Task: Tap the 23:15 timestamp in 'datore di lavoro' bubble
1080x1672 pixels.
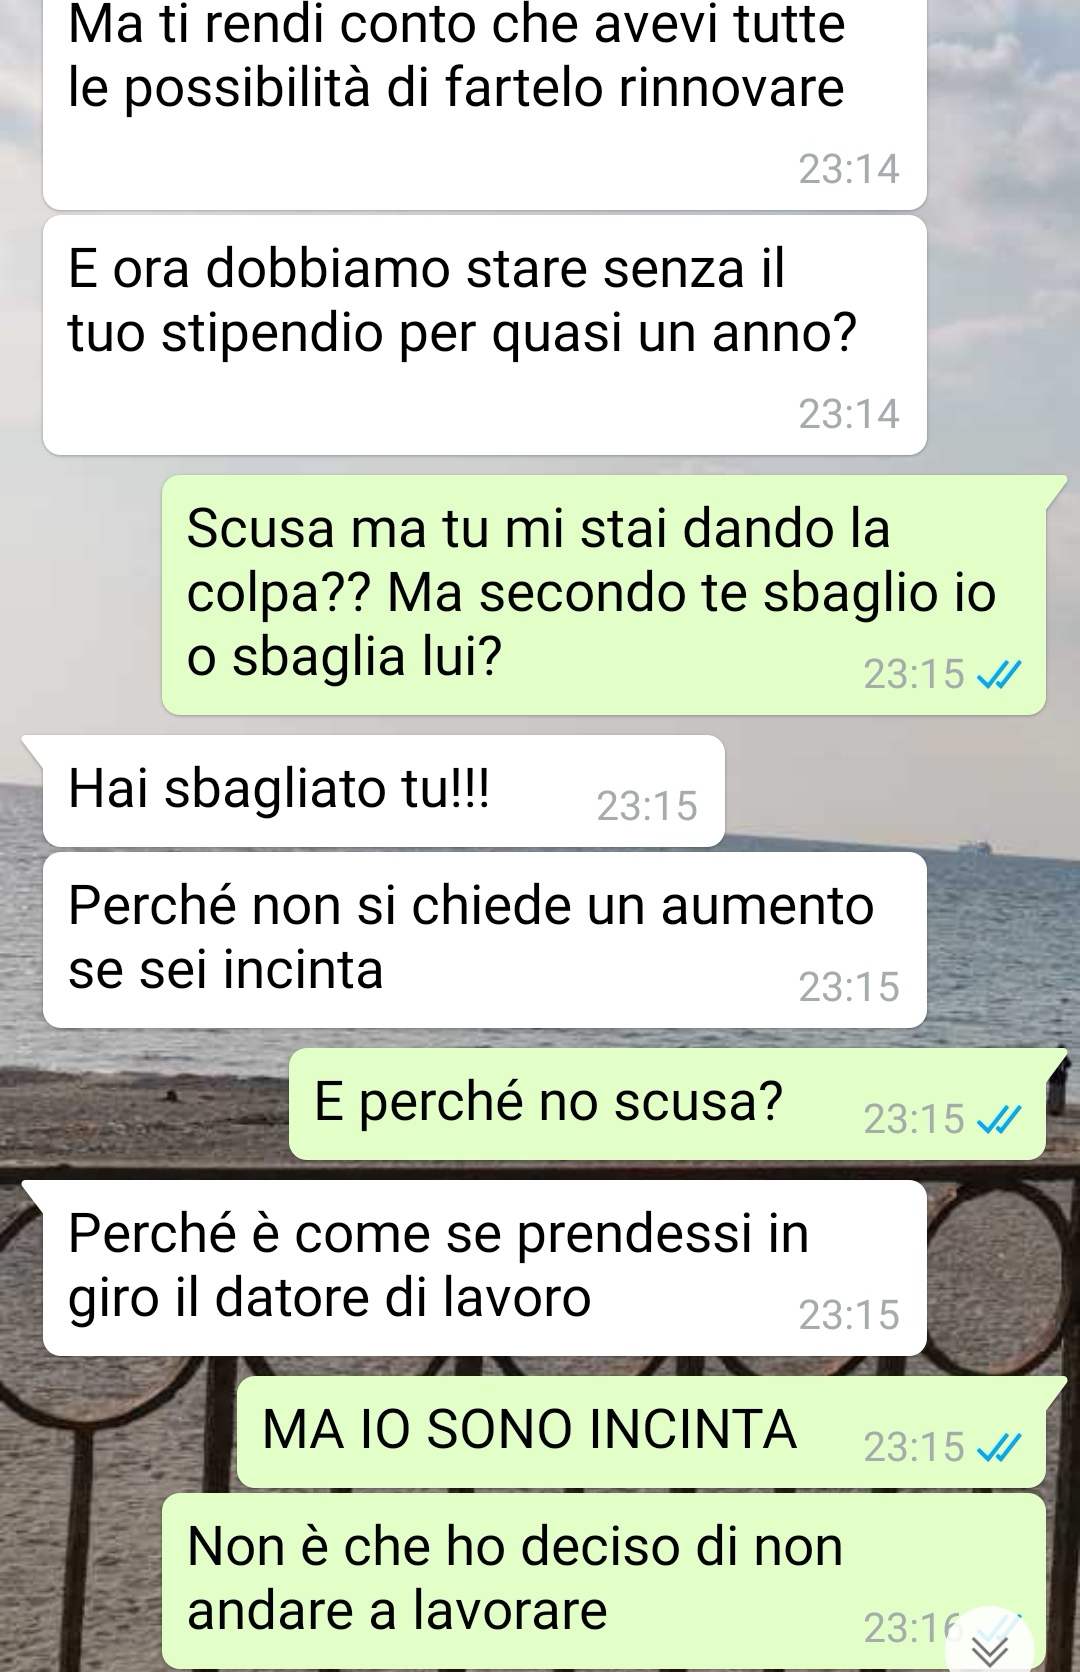Action: tap(849, 1315)
